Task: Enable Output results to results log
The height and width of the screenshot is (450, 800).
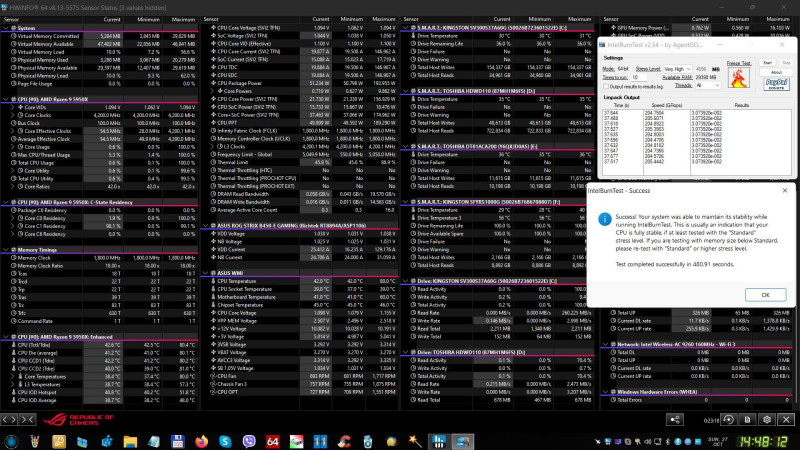Action: (606, 86)
